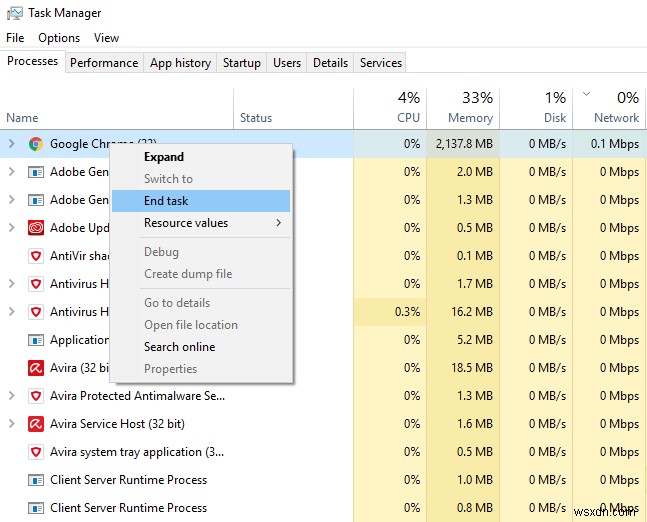Viewport: 647px width, 522px height.
Task: Expand the Adobe Upd process
Action: click(12, 228)
